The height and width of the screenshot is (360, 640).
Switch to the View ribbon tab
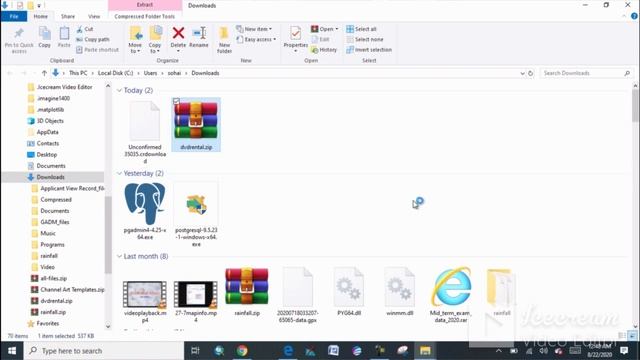click(94, 16)
